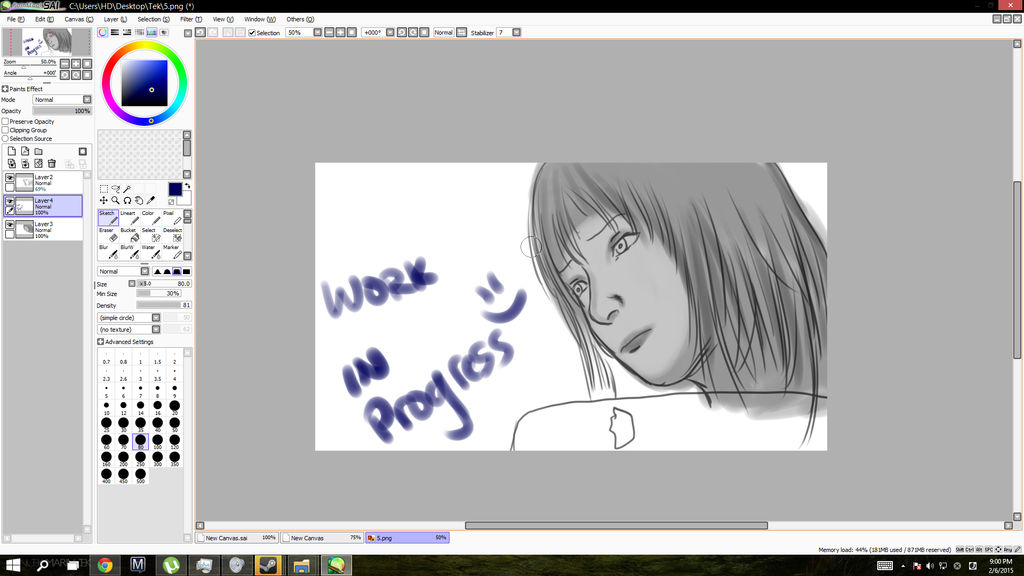Switch to the 5.png document tab

(407, 537)
